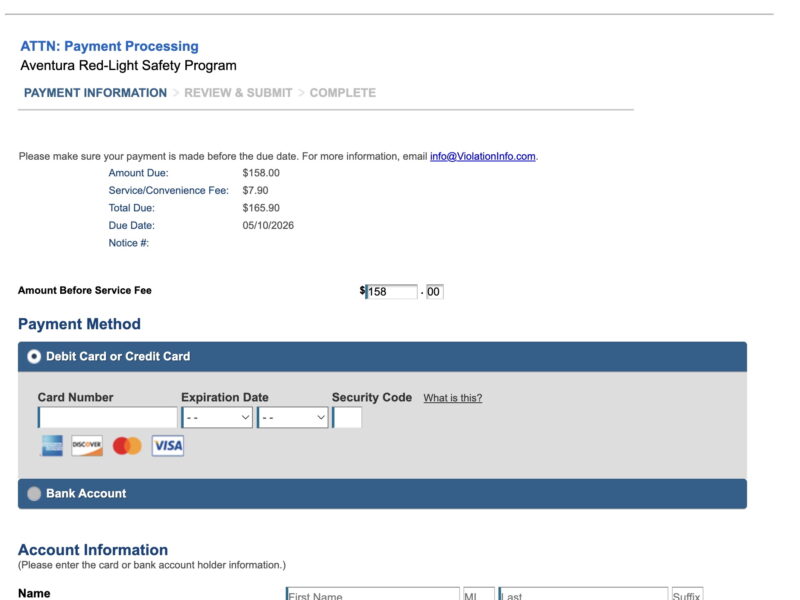This screenshot has width=800, height=600.
Task: Select Debit Card or Credit Card option
Action: coord(34,356)
